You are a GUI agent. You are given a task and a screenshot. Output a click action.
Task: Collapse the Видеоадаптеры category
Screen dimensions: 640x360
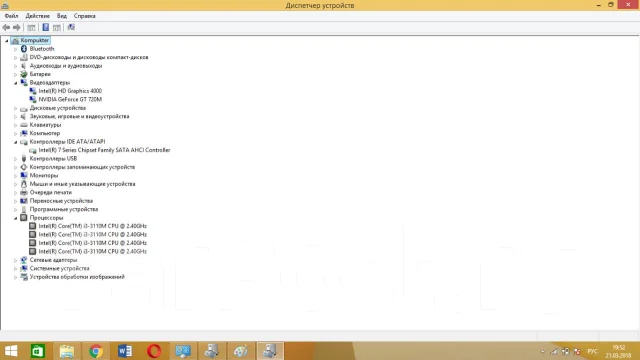[16, 83]
